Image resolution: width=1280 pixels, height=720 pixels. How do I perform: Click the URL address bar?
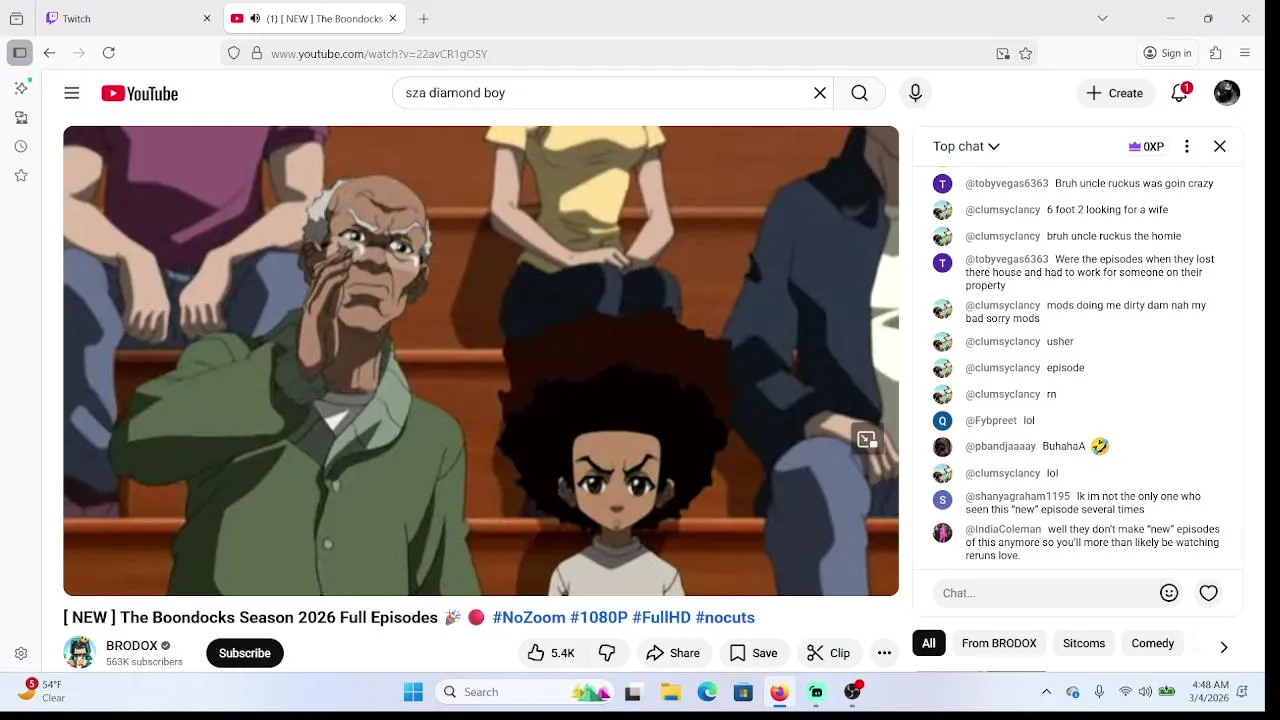coord(630,54)
